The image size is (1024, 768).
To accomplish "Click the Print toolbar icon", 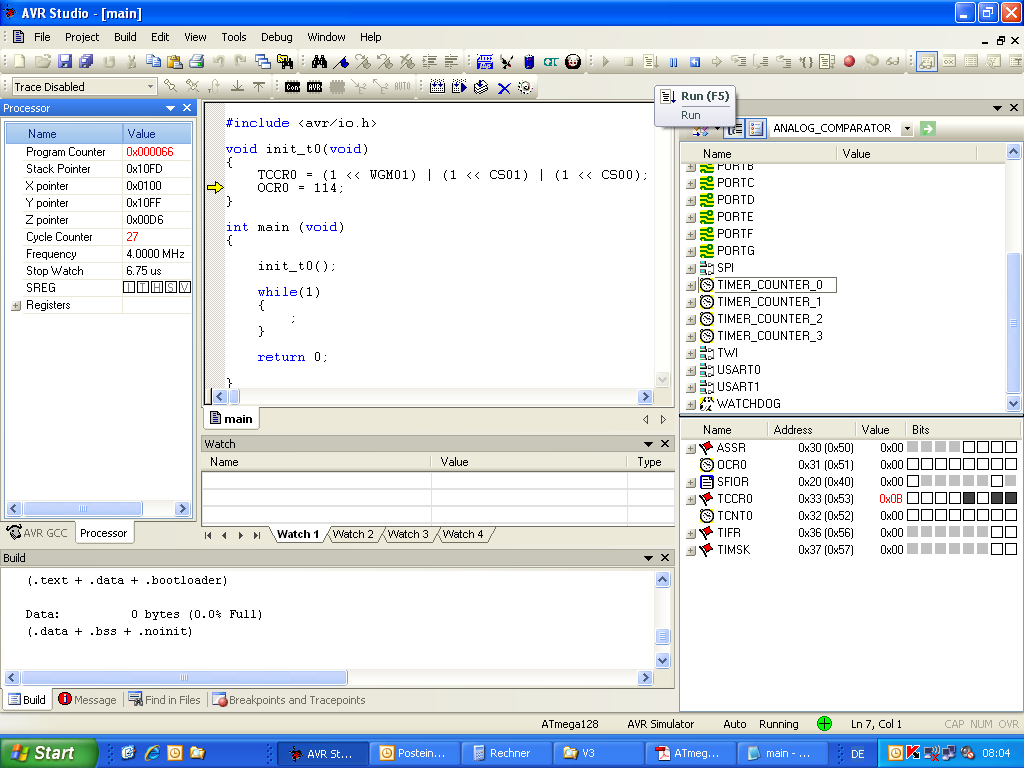I will [197, 61].
